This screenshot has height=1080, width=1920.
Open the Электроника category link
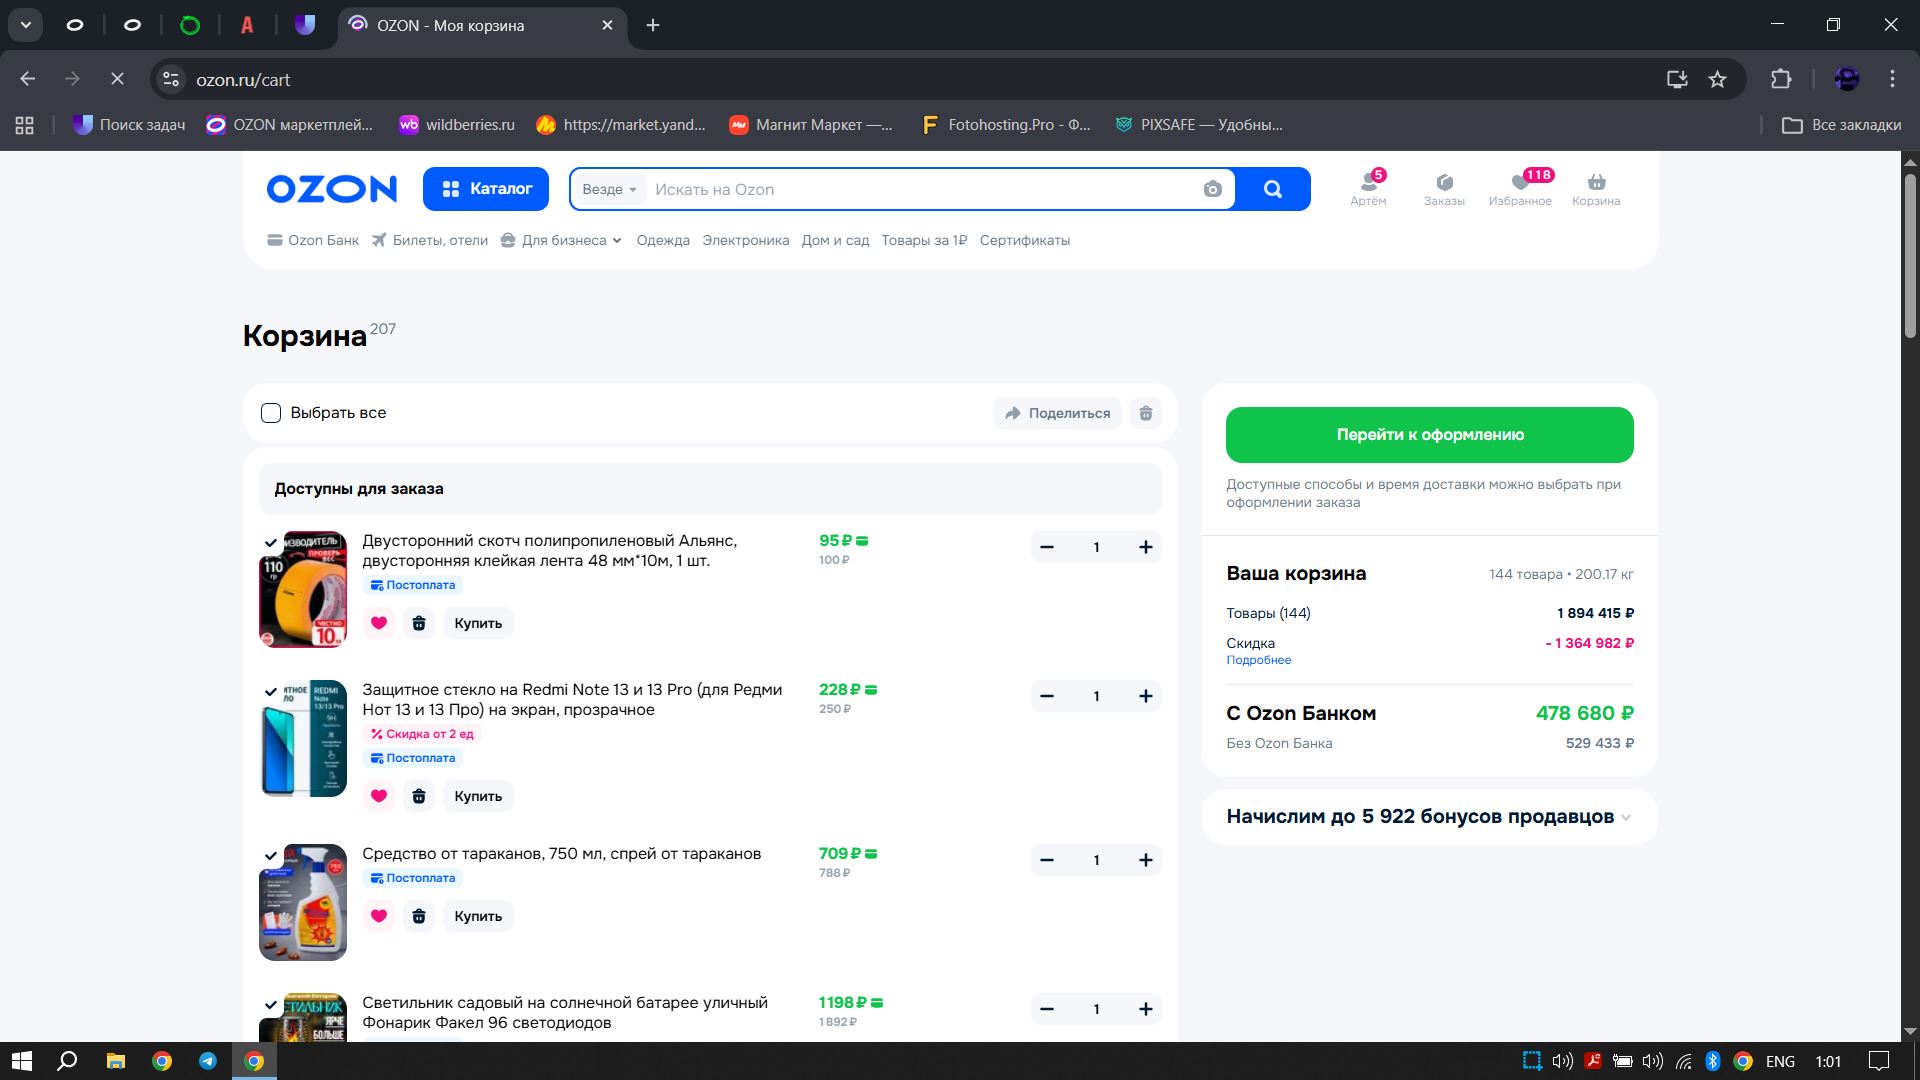(745, 240)
